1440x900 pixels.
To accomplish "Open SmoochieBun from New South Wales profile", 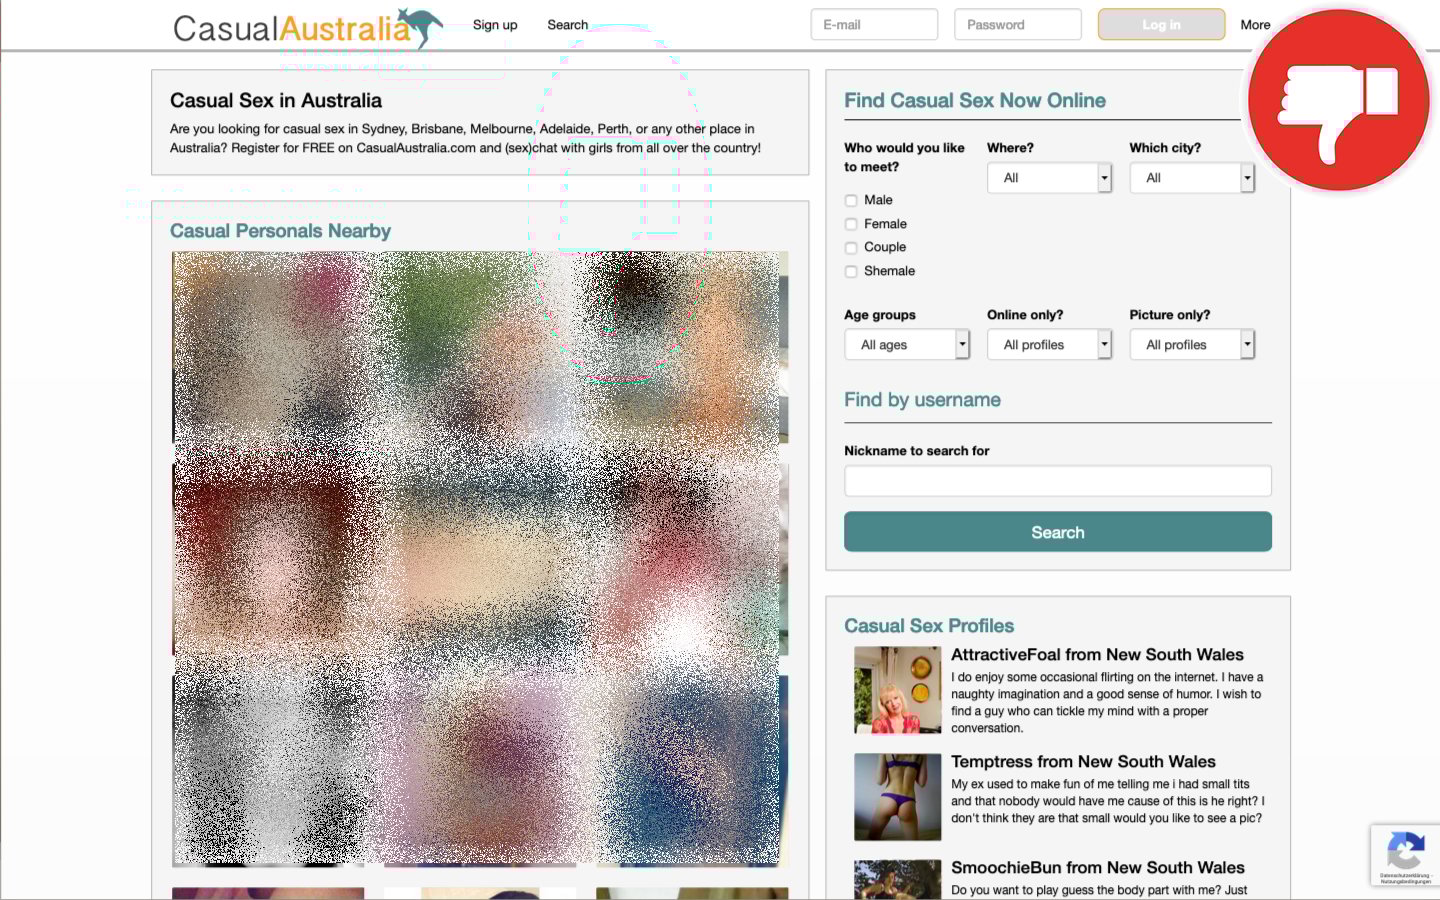I will point(1098,868).
